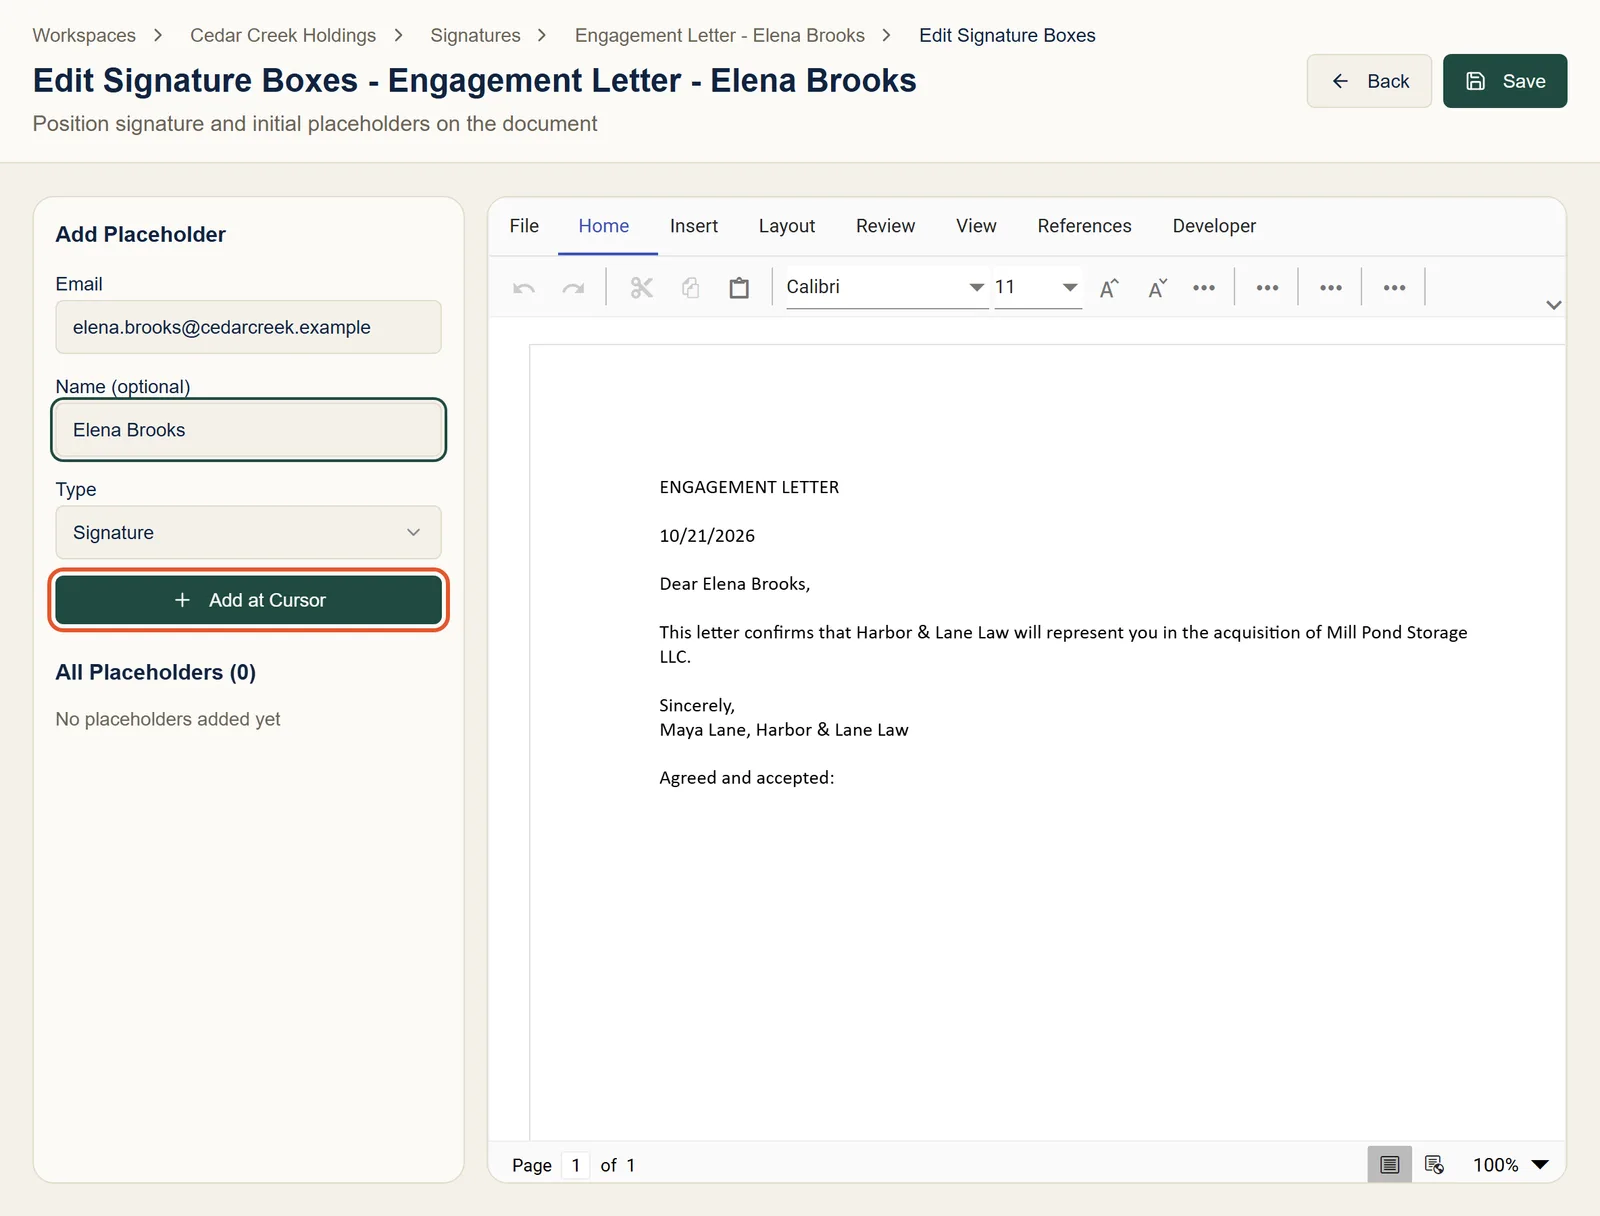
Task: Click Add at Cursor button
Action: pos(248,600)
